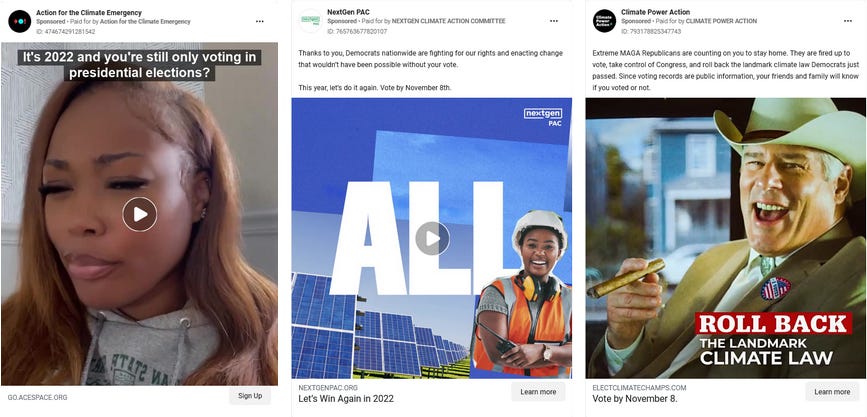Click Paid for by NEXTGEN CLIMATE ACTION COMMITTEE

click(x=433, y=21)
